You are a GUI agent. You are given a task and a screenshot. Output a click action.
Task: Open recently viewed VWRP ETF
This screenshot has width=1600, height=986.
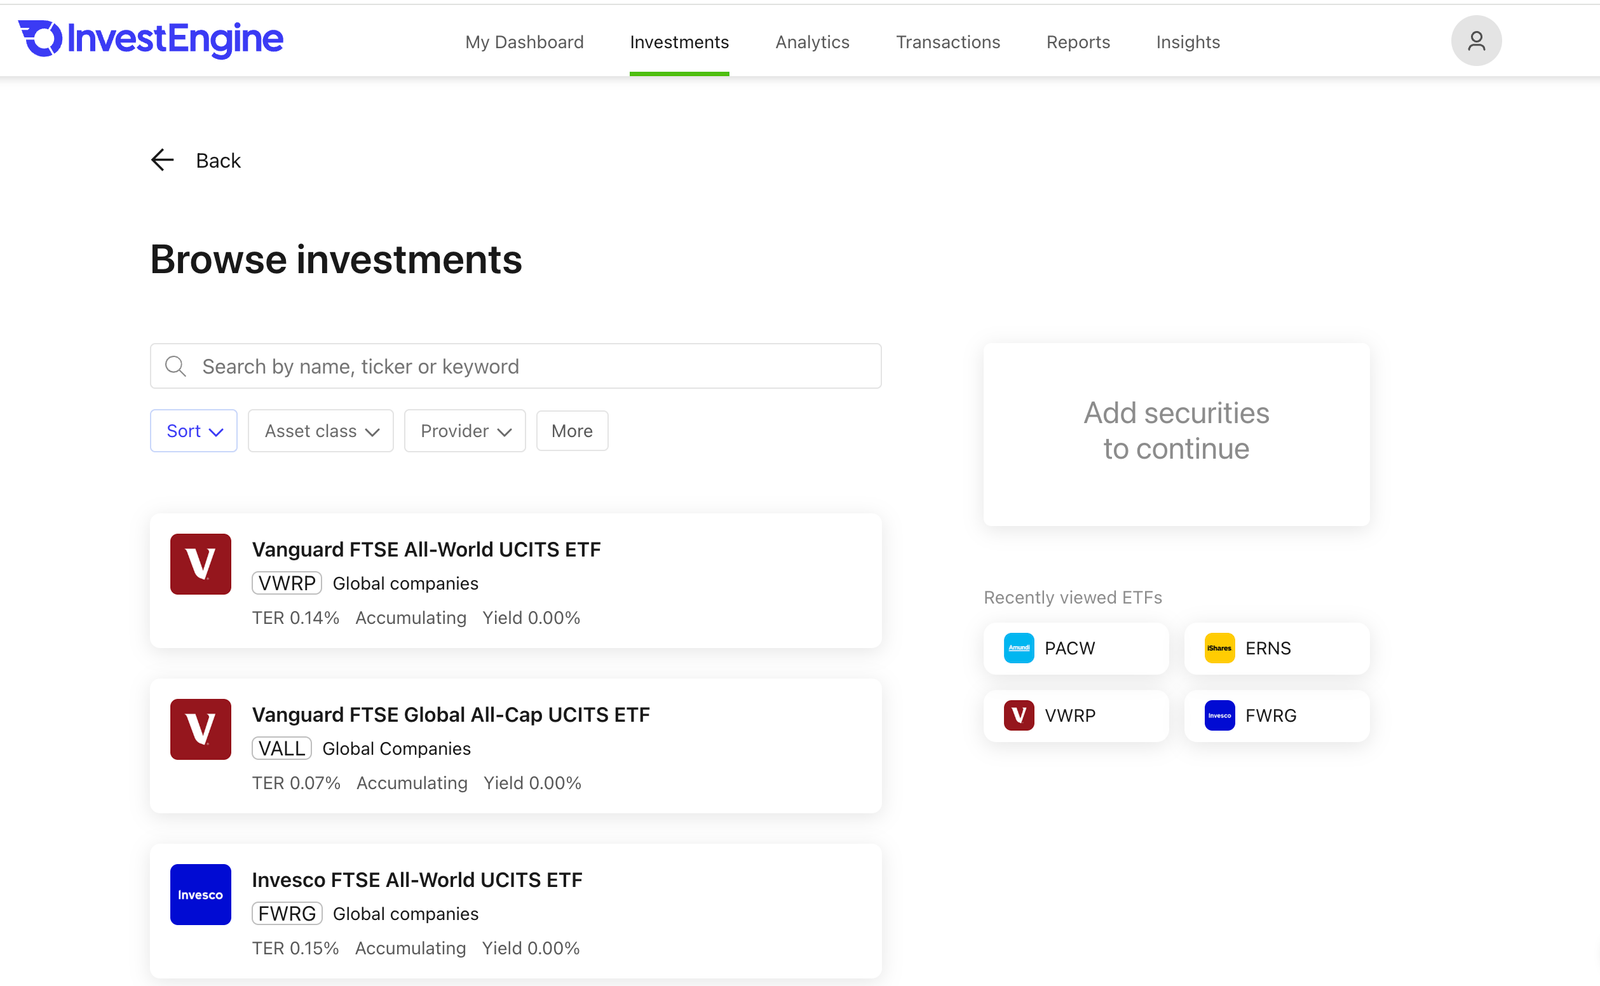click(1076, 715)
